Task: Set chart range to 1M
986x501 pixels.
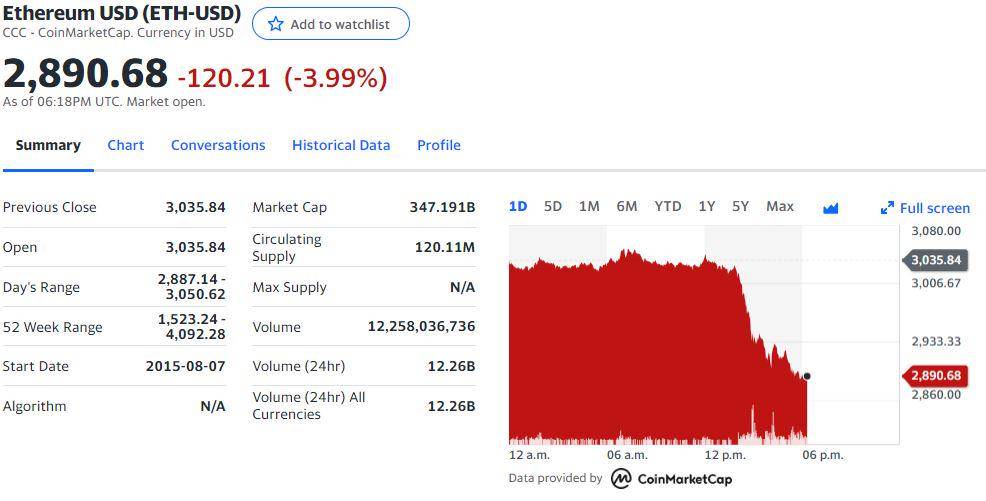Action: [589, 206]
